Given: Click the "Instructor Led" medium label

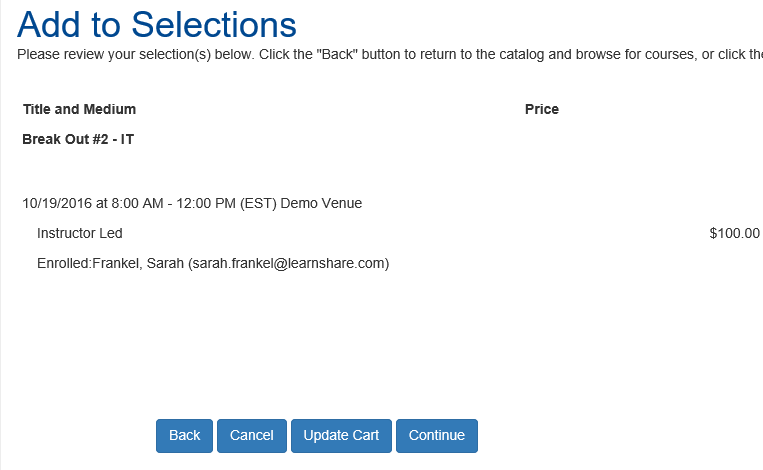Looking at the screenshot, I should pyautogui.click(x=80, y=233).
